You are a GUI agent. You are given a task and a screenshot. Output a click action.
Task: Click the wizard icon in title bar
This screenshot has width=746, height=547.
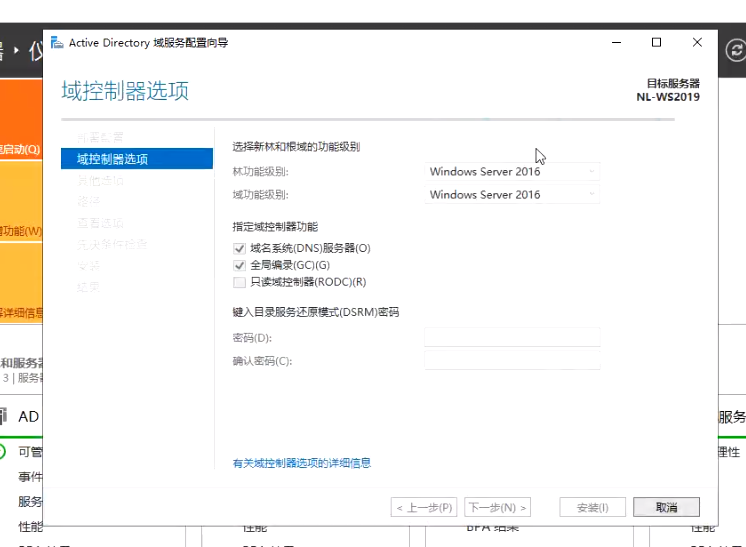coord(57,42)
